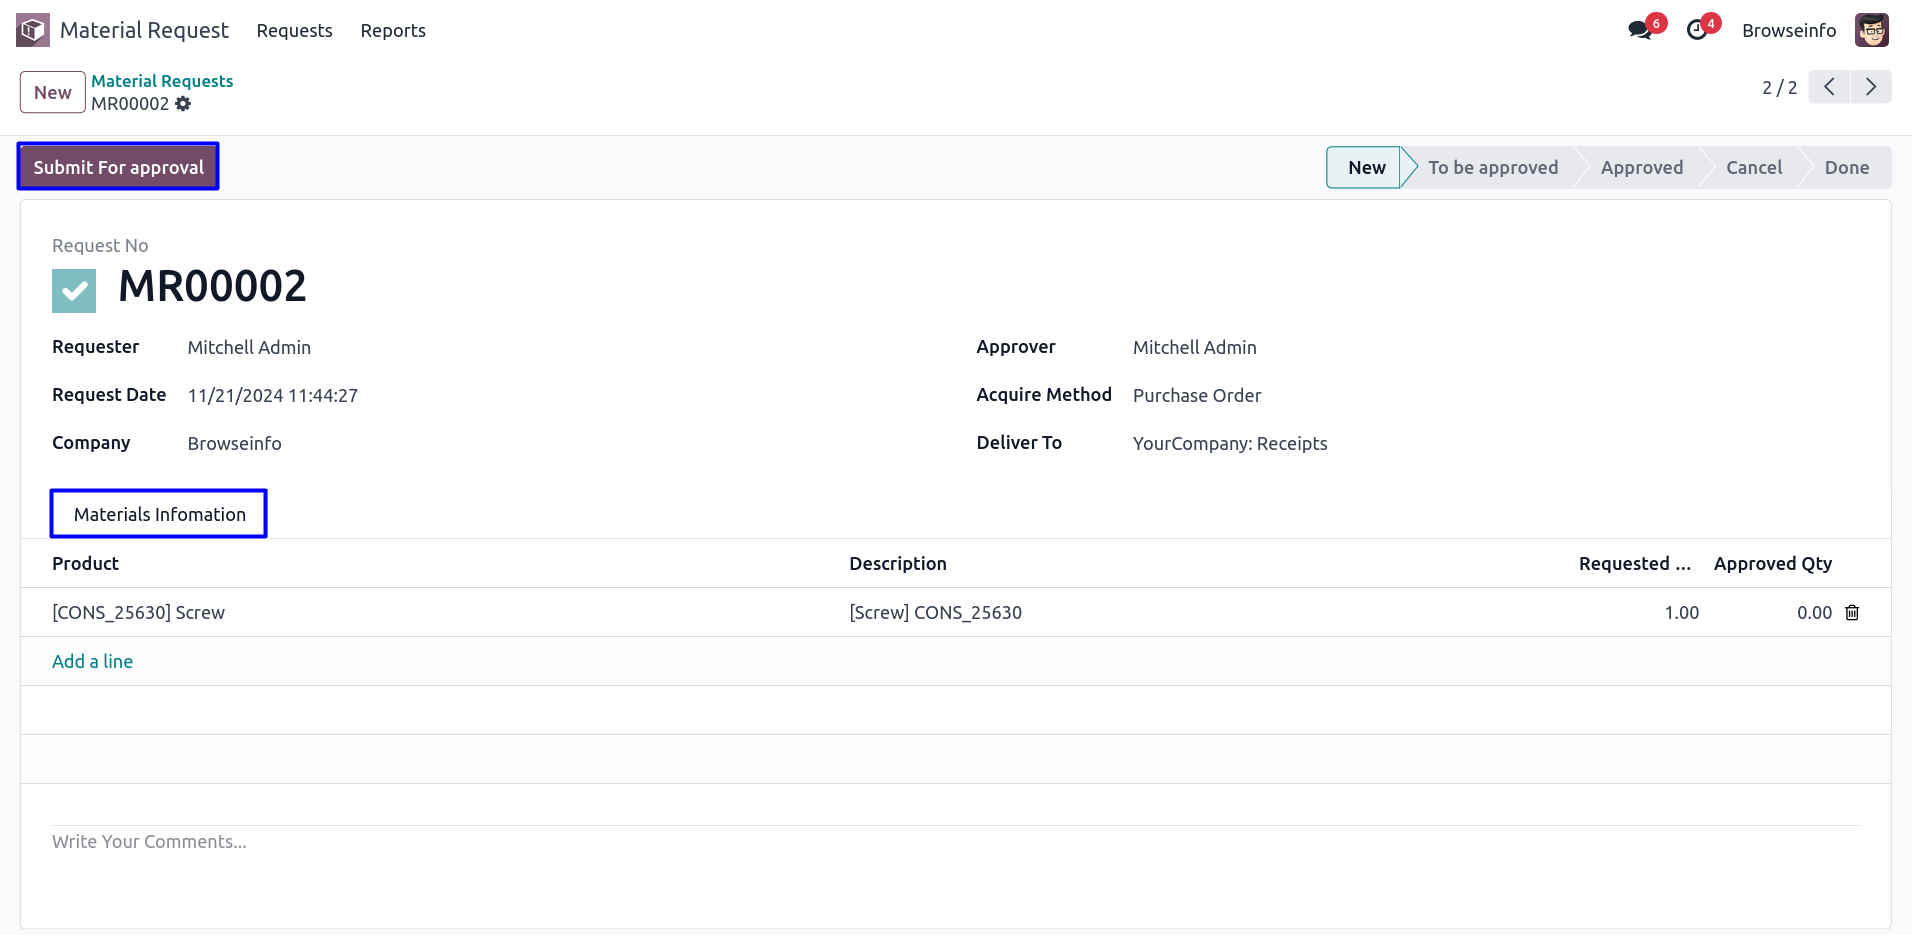Viewport: 1912px width, 935px height.
Task: Click the teal checkmark icon beside MR00002
Action: [74, 291]
